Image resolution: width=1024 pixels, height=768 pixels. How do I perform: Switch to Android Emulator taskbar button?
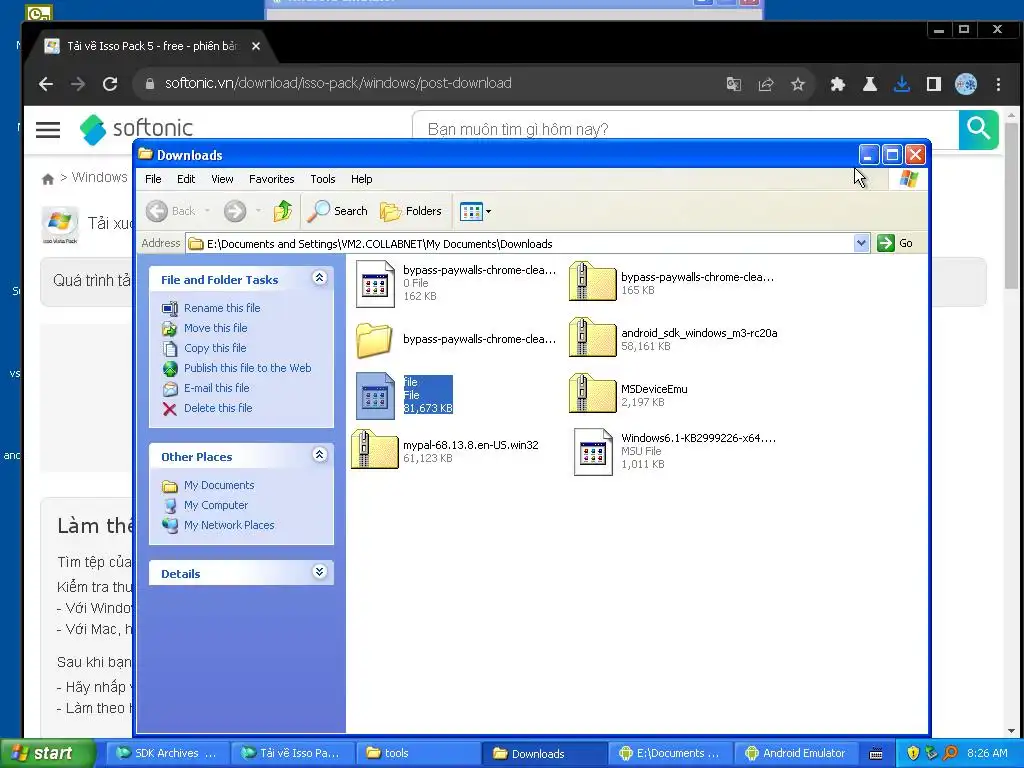click(795, 753)
